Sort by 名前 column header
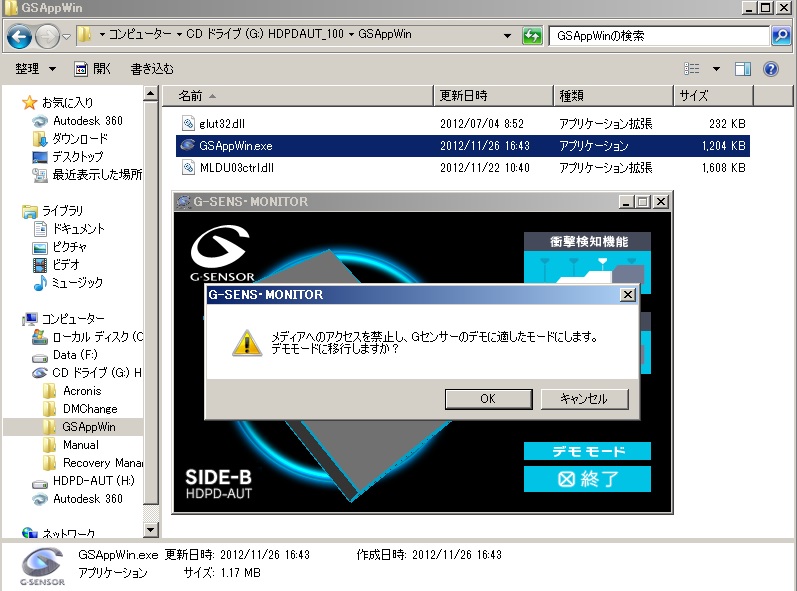 [x=298, y=96]
